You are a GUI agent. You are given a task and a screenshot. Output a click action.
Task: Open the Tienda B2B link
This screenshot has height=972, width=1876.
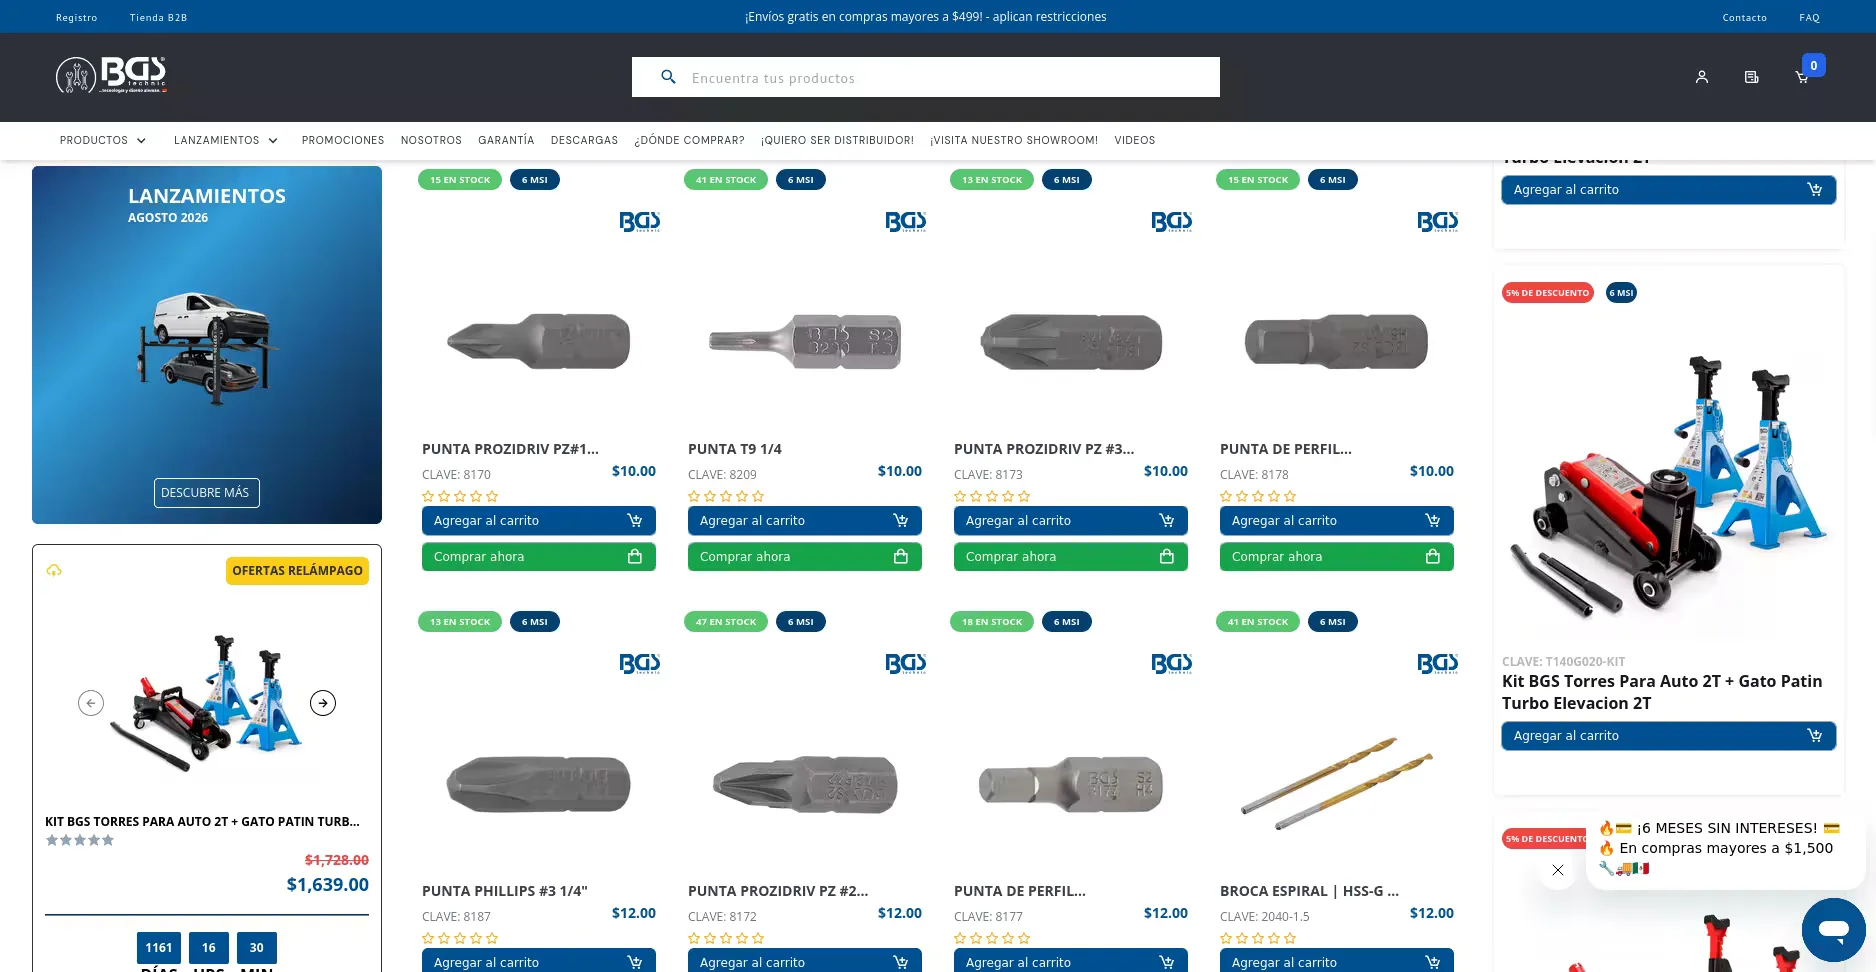click(x=158, y=17)
